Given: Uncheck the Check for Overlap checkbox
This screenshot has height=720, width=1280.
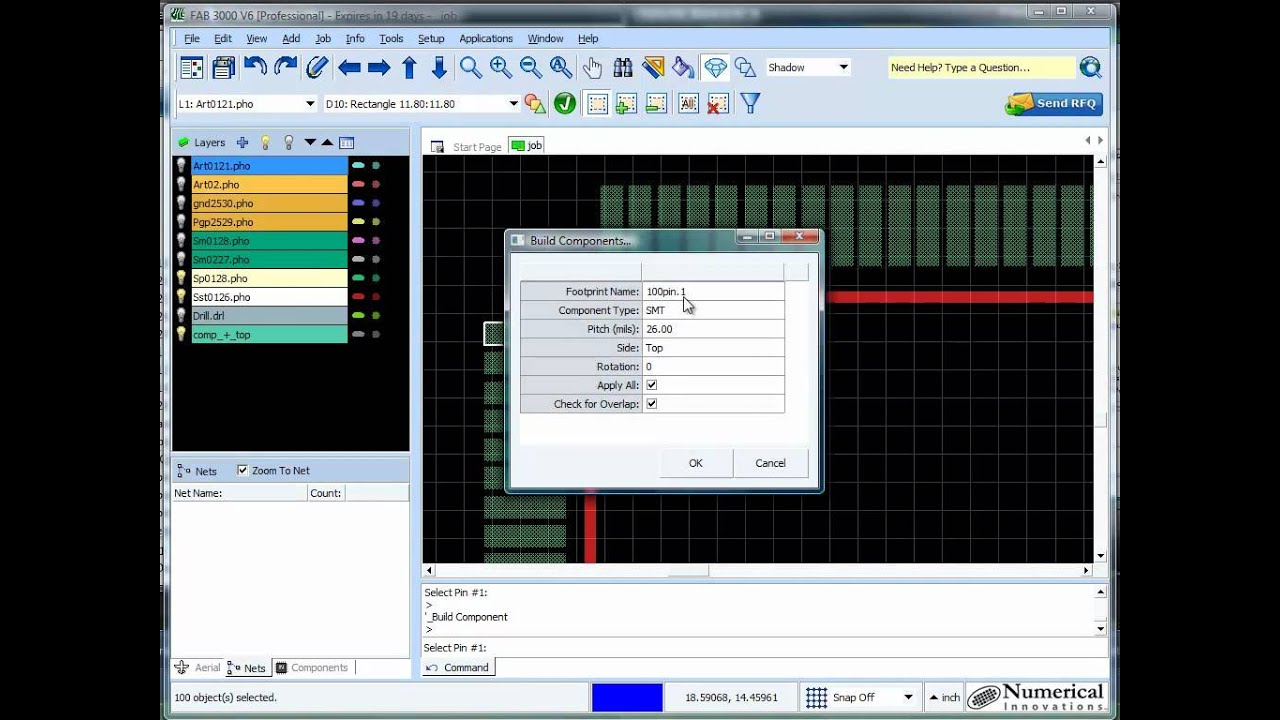Looking at the screenshot, I should point(652,404).
